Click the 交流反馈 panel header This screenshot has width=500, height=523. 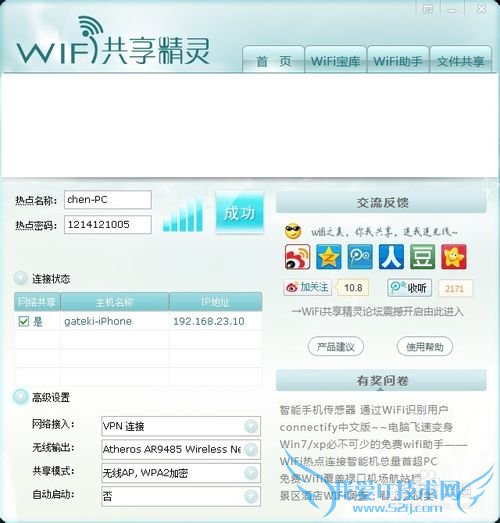coord(381,202)
